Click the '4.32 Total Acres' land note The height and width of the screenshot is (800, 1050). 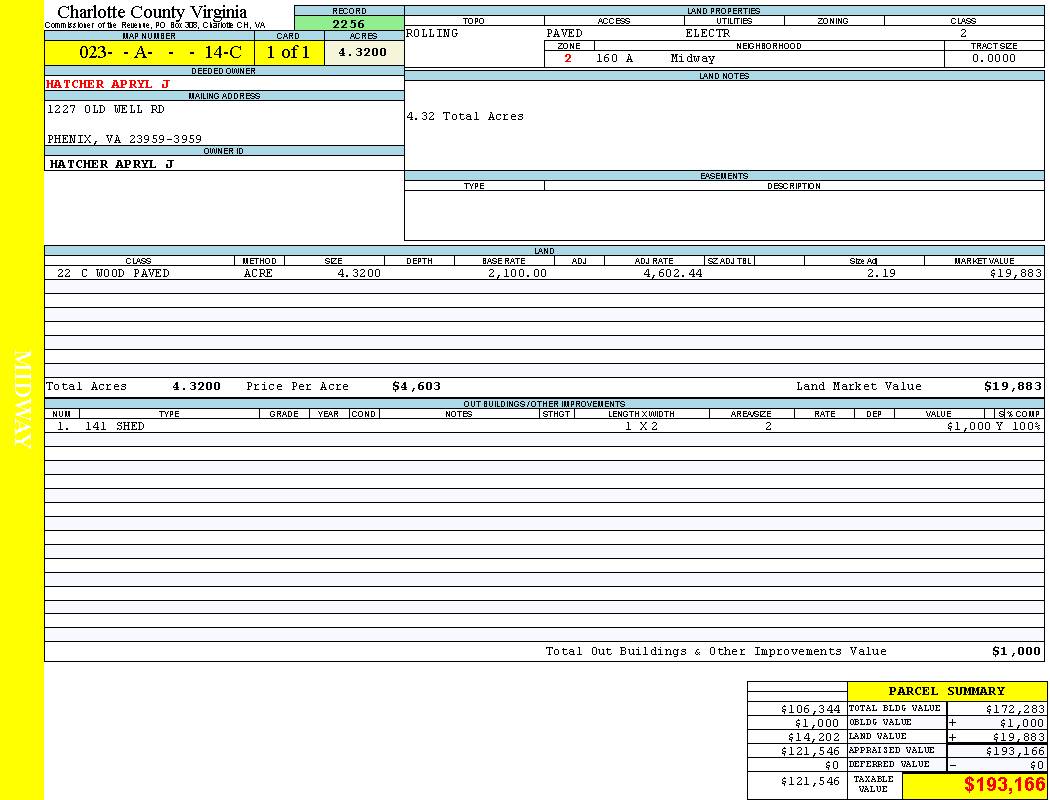(465, 117)
